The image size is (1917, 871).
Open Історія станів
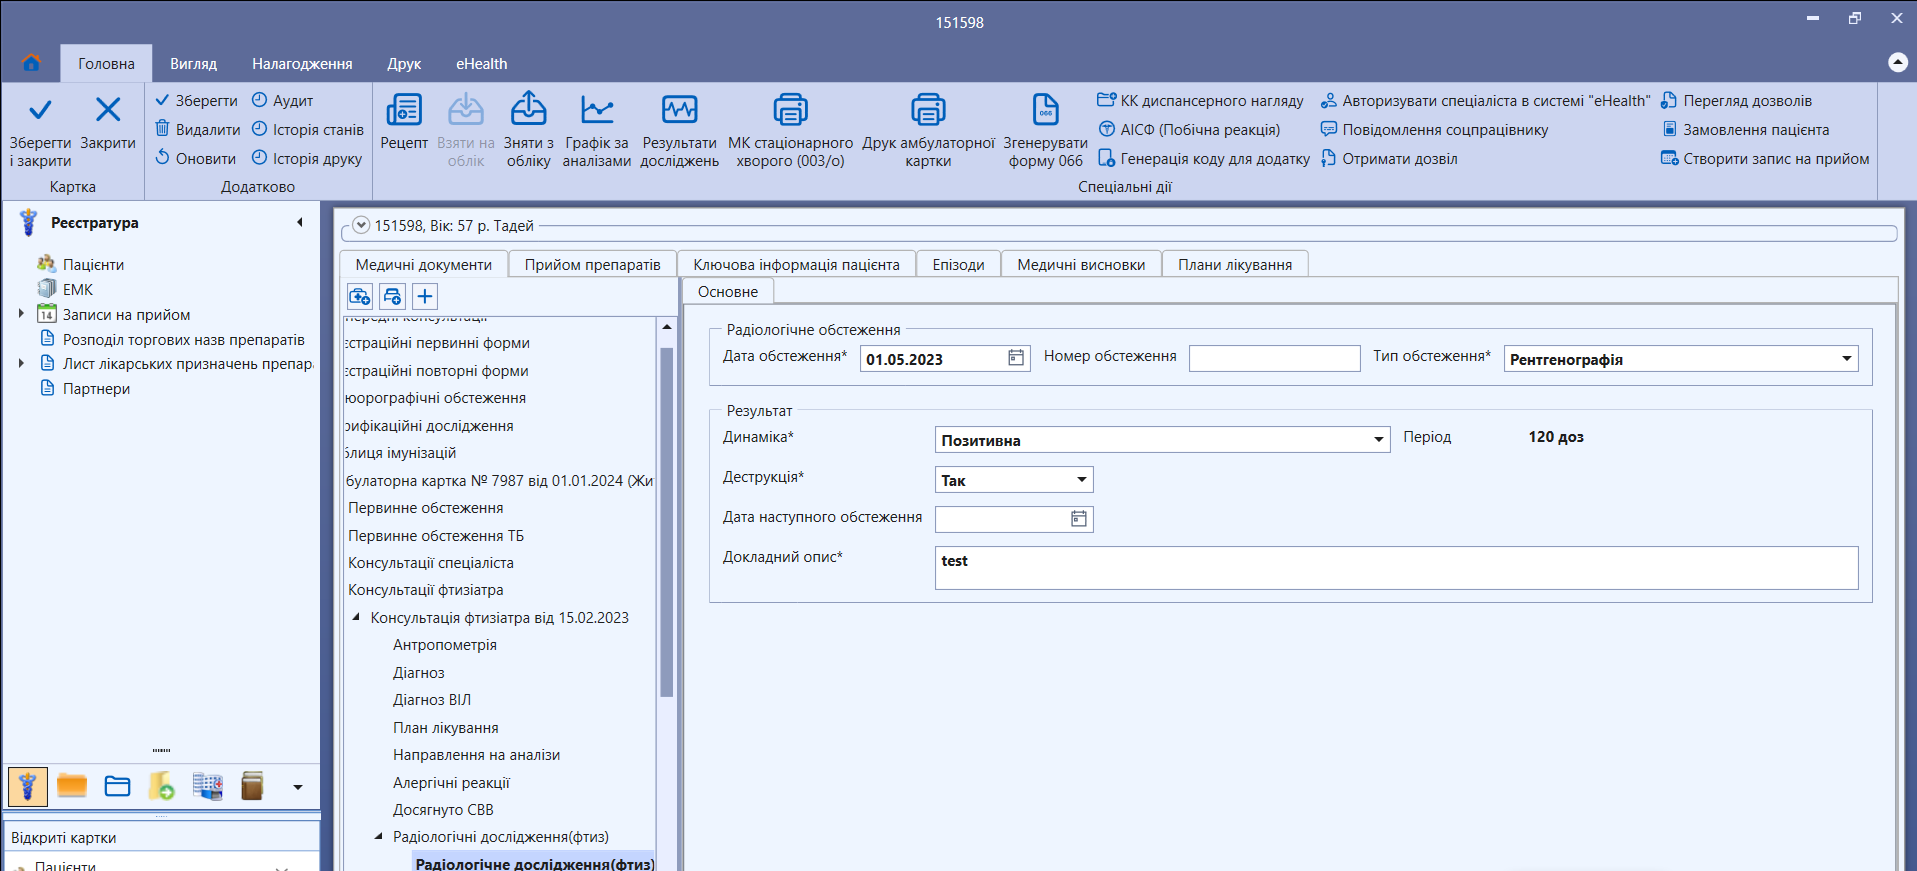[x=307, y=129]
